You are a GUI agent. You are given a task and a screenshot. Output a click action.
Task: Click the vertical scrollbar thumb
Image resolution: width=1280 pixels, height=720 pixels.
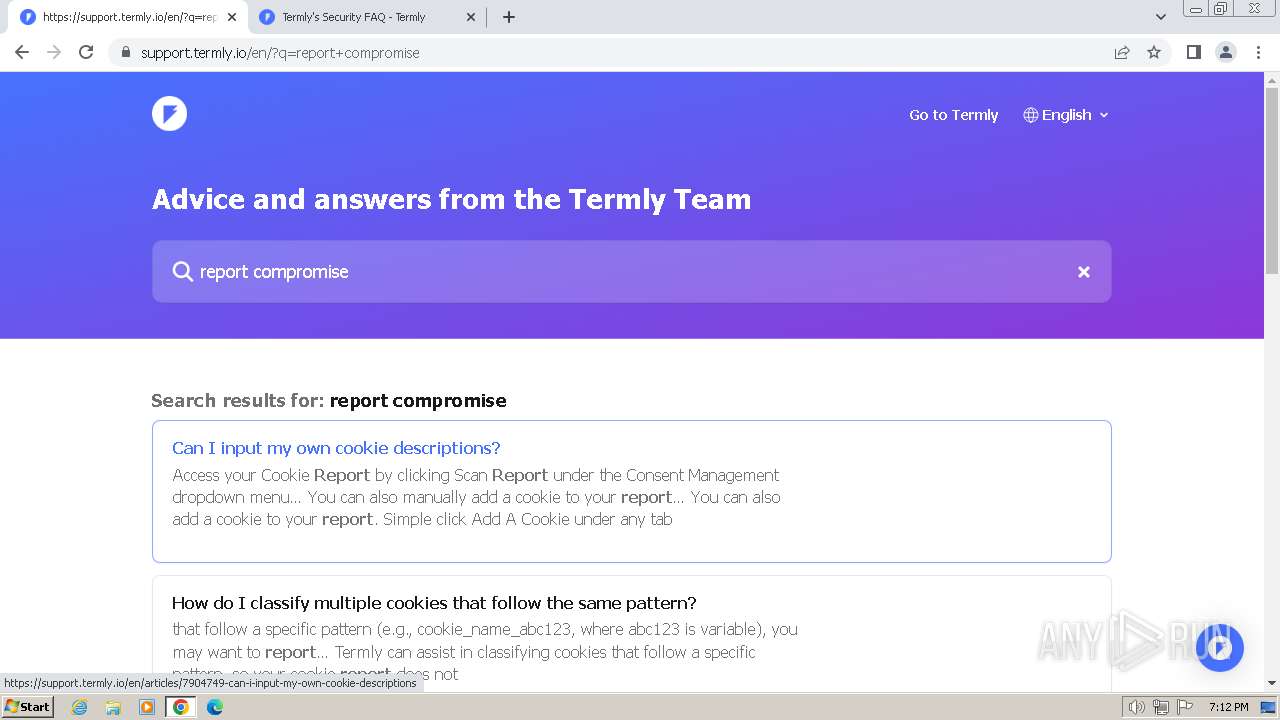pos(1272,180)
